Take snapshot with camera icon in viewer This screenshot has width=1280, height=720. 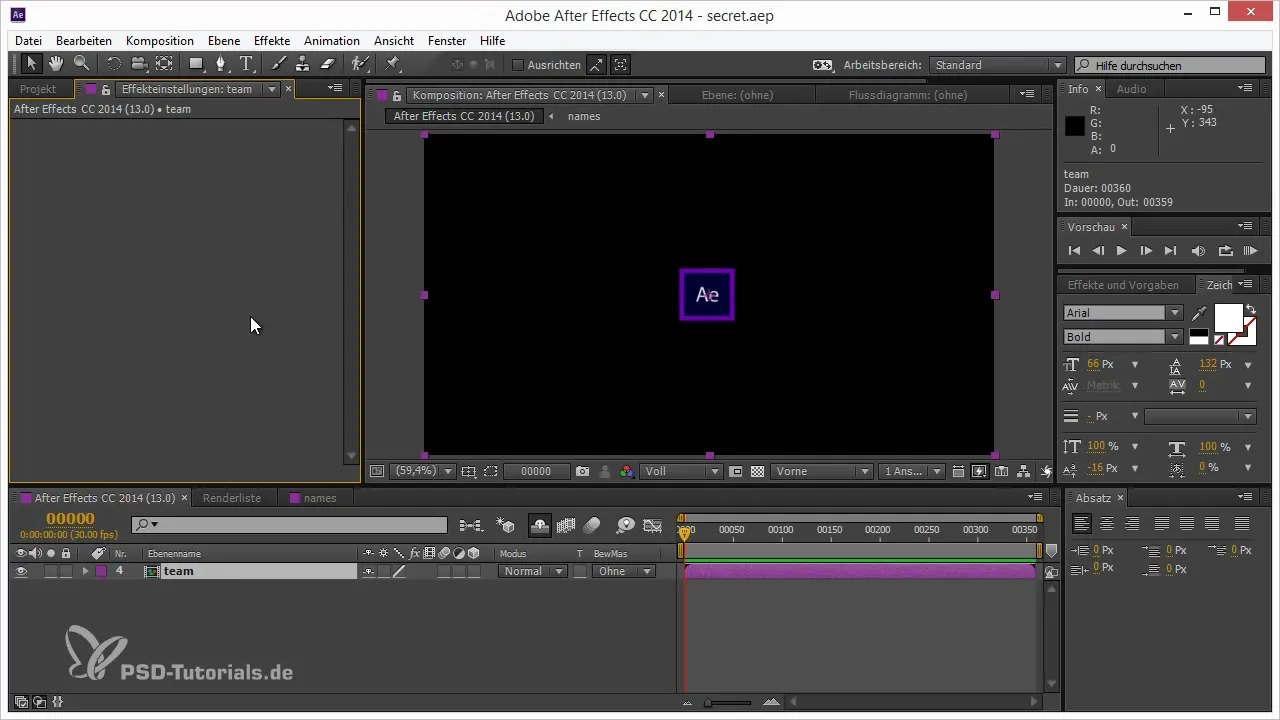point(582,471)
